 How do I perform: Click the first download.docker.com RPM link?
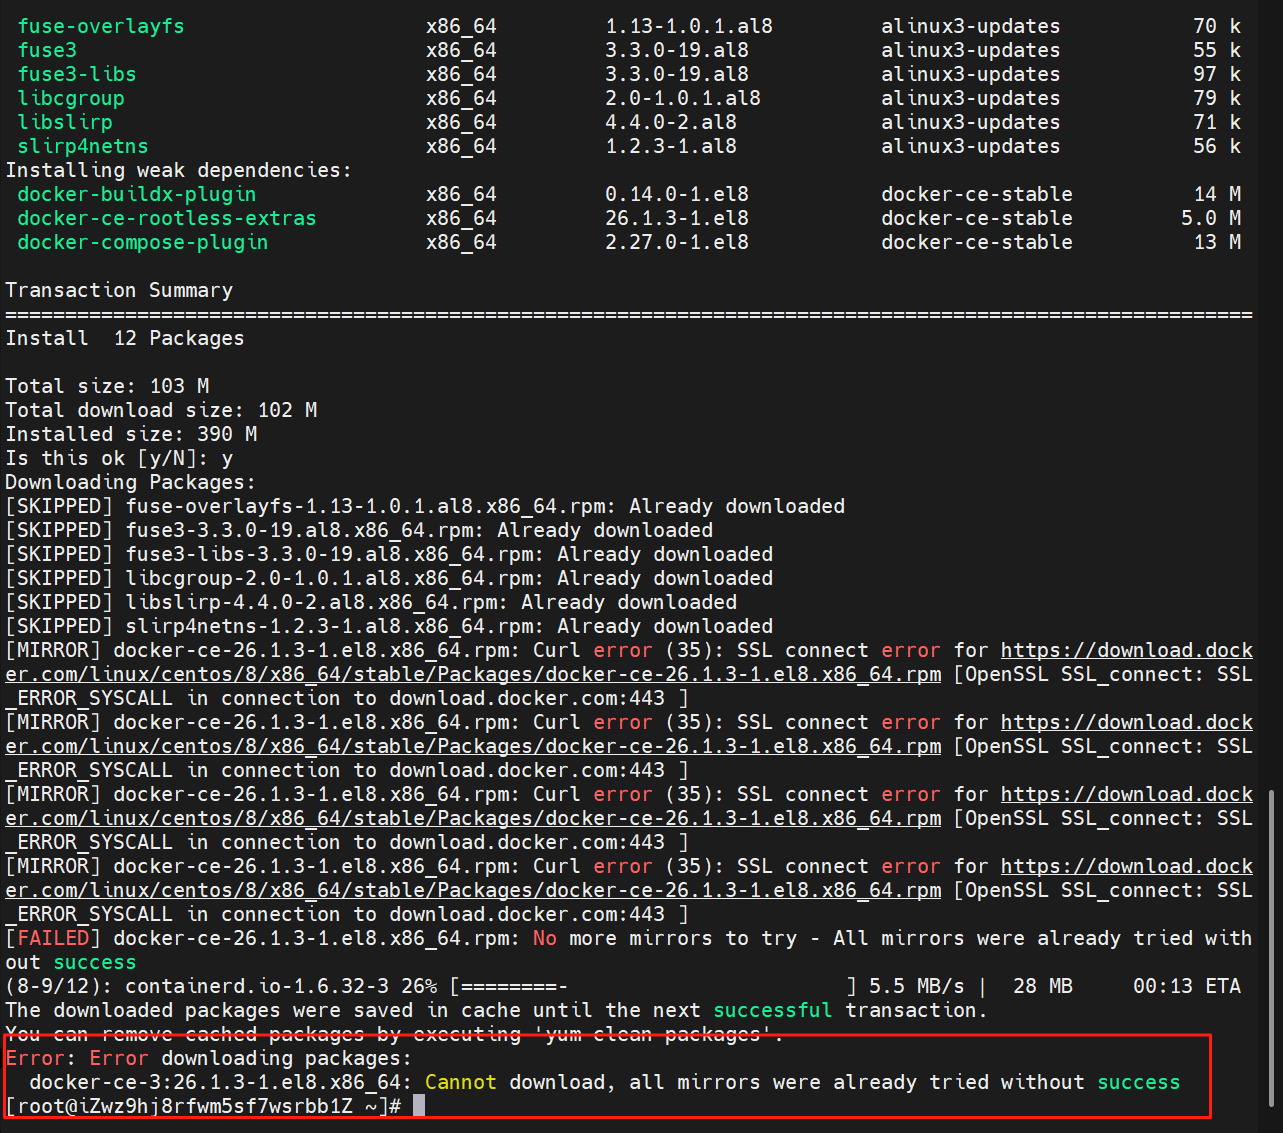click(1125, 650)
